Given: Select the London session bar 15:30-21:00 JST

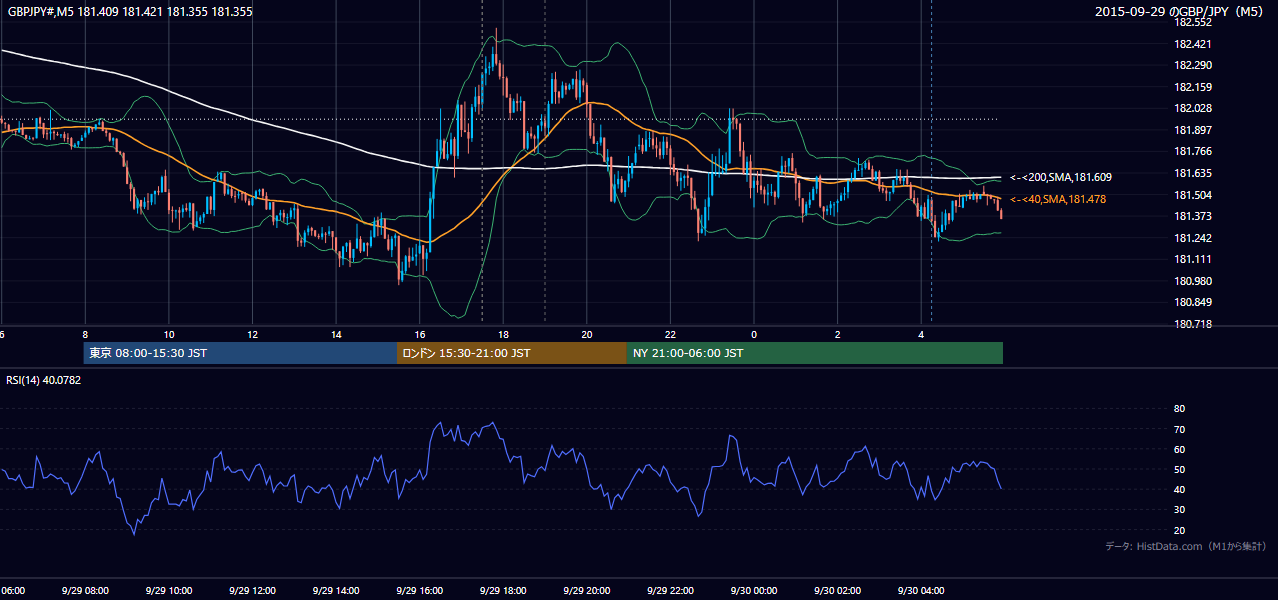Looking at the screenshot, I should coord(512,353).
